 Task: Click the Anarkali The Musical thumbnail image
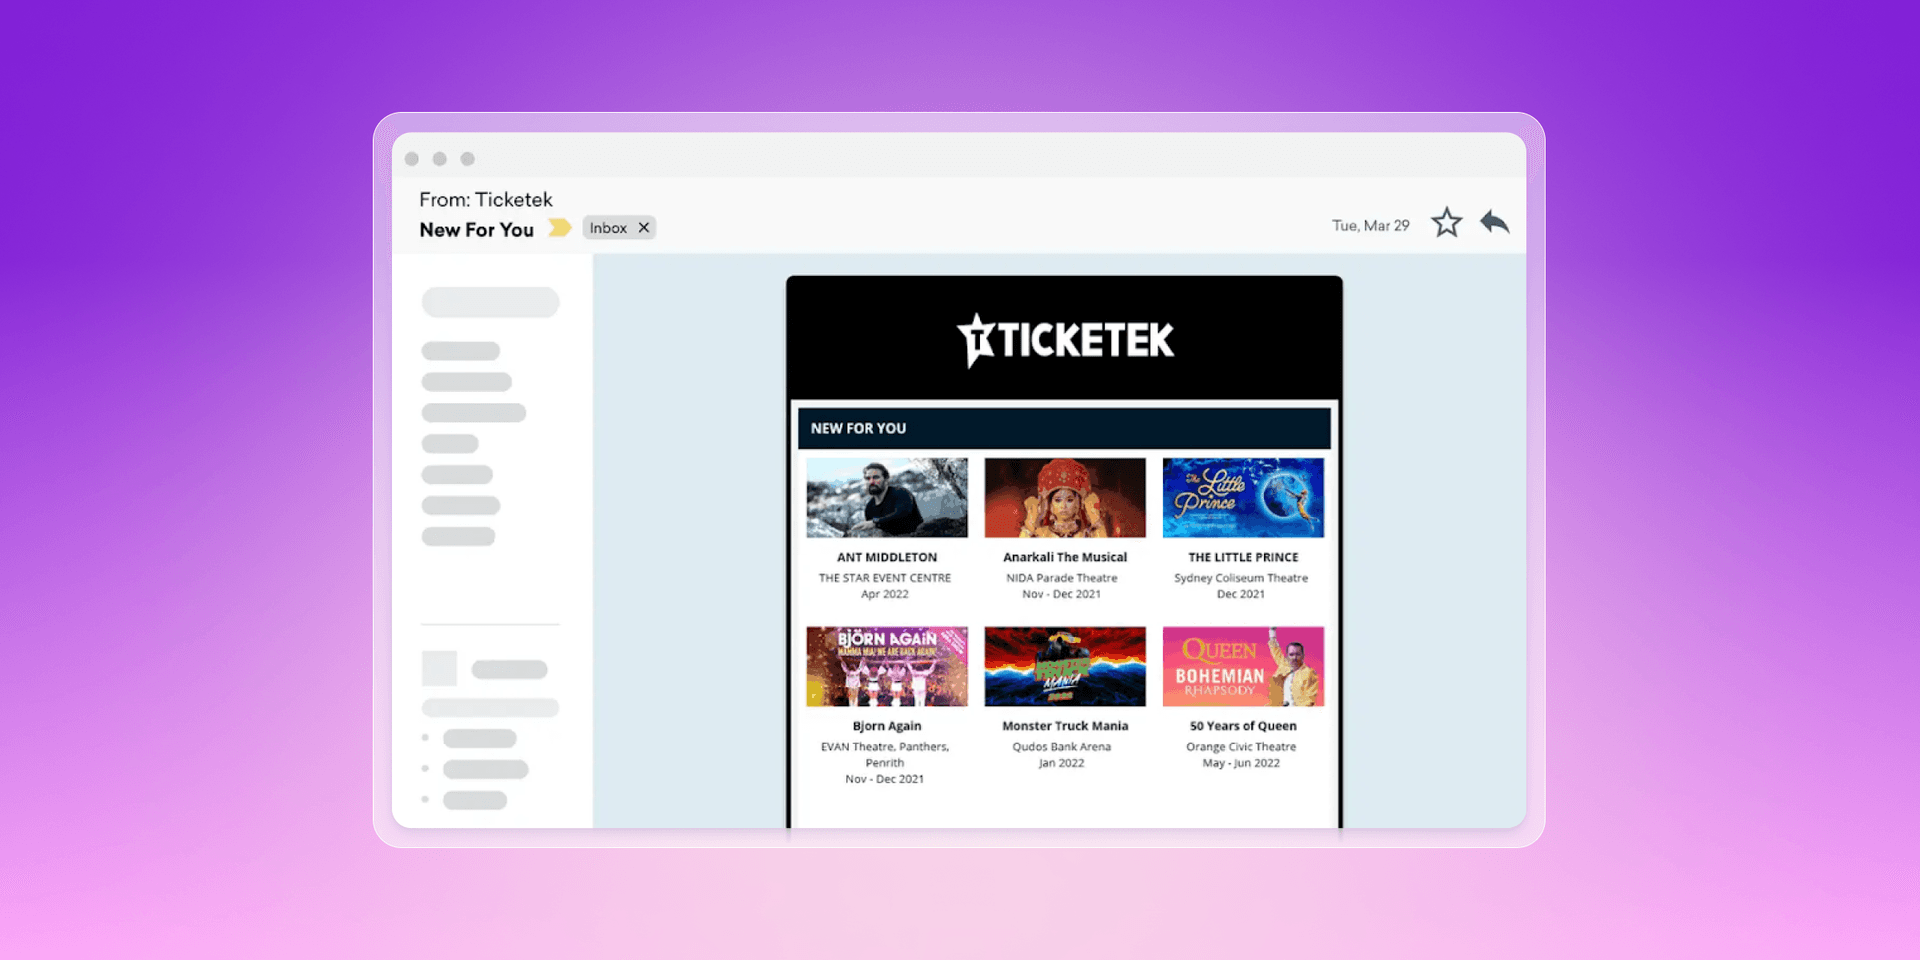pyautogui.click(x=1064, y=497)
